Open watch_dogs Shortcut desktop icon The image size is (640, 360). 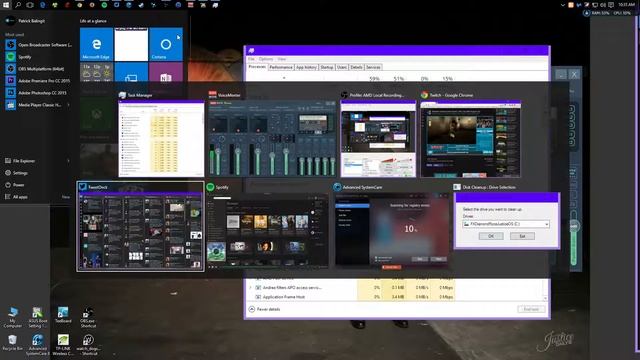(88, 345)
